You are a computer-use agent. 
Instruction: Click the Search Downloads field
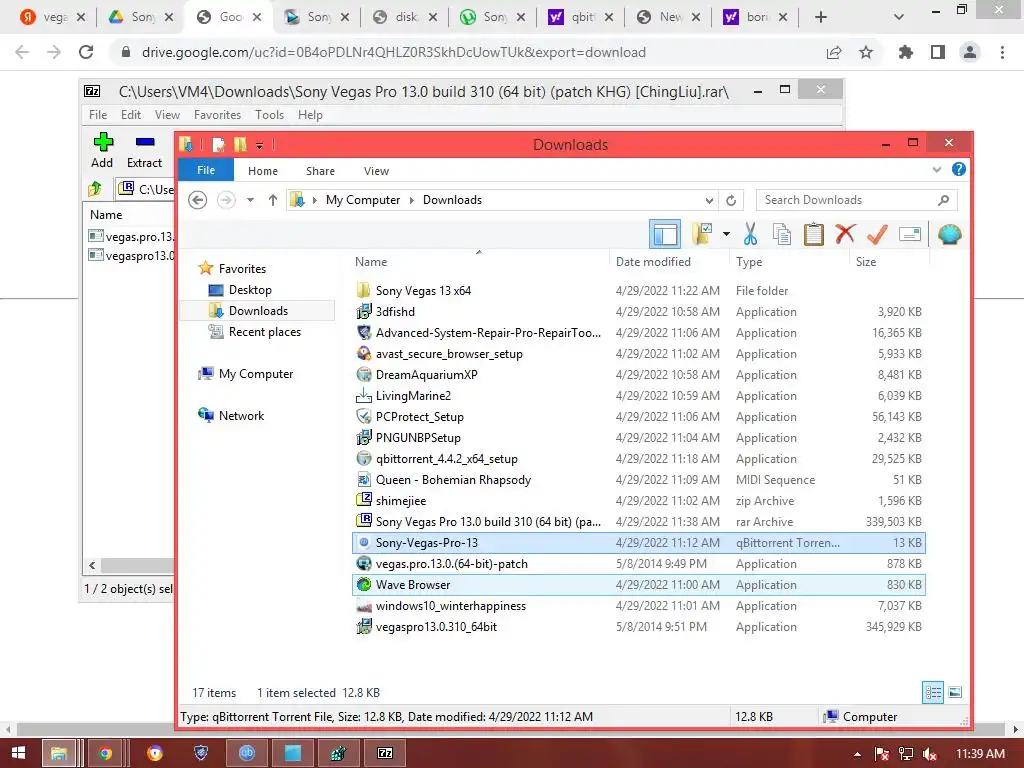[x=856, y=200]
